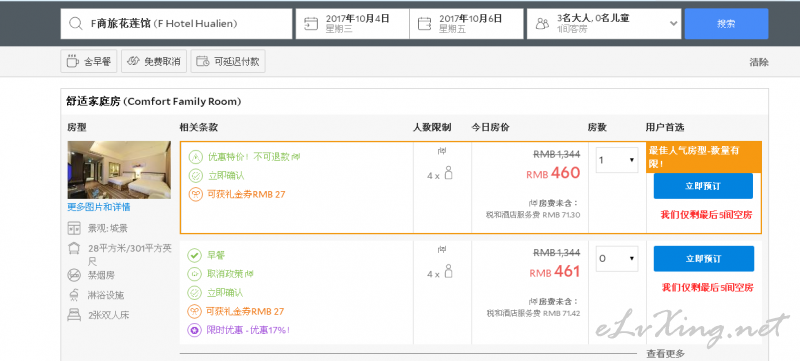The width and height of the screenshot is (800, 361).
Task: Click the non-smoking room icon
Action: [74, 275]
